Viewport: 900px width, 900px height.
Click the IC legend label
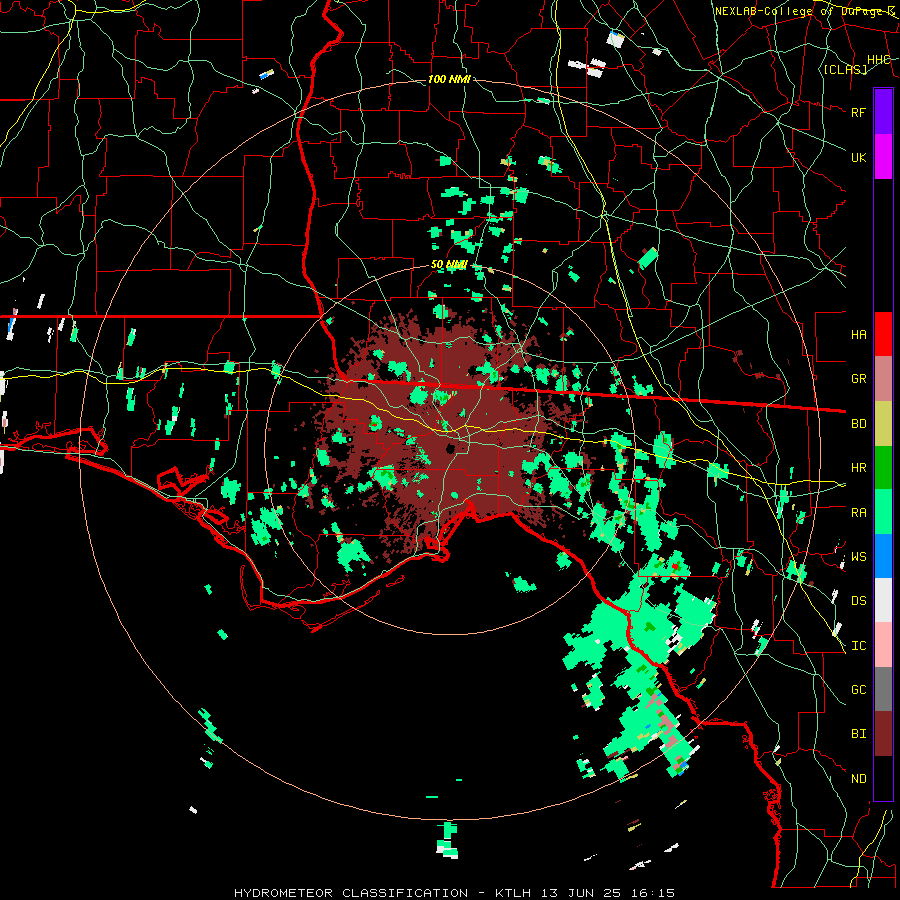coord(858,646)
